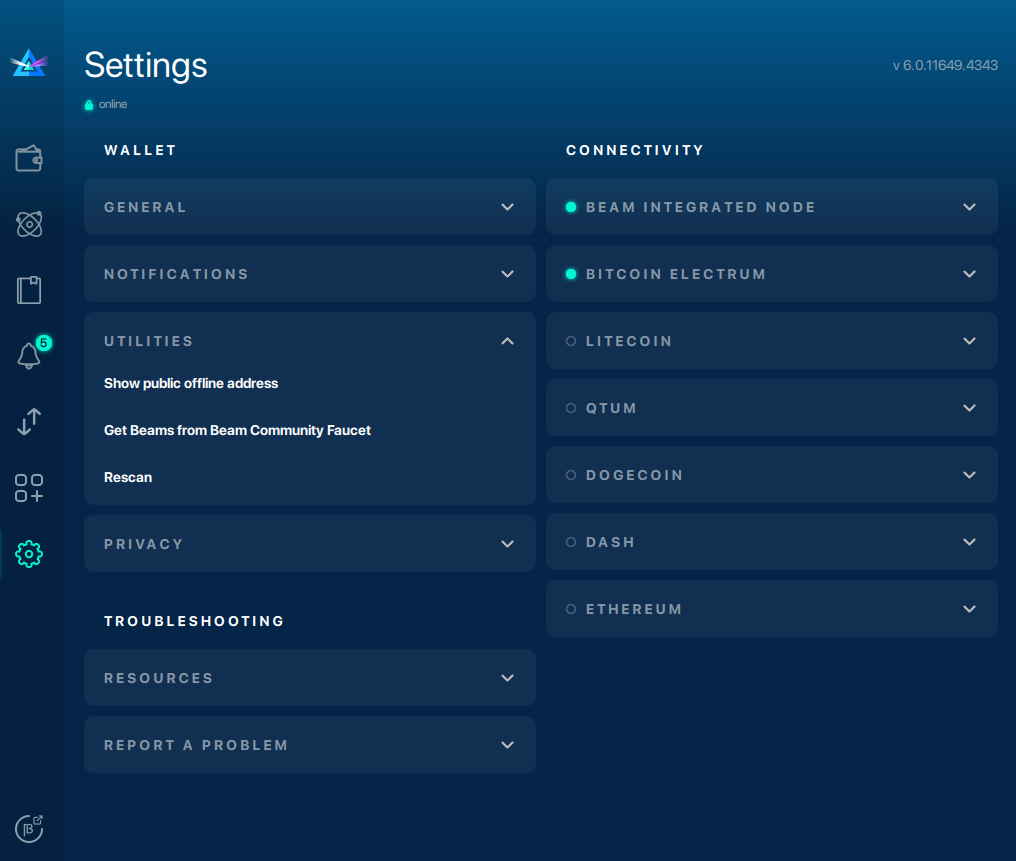Click the online status text
The width and height of the screenshot is (1016, 861).
(x=113, y=104)
